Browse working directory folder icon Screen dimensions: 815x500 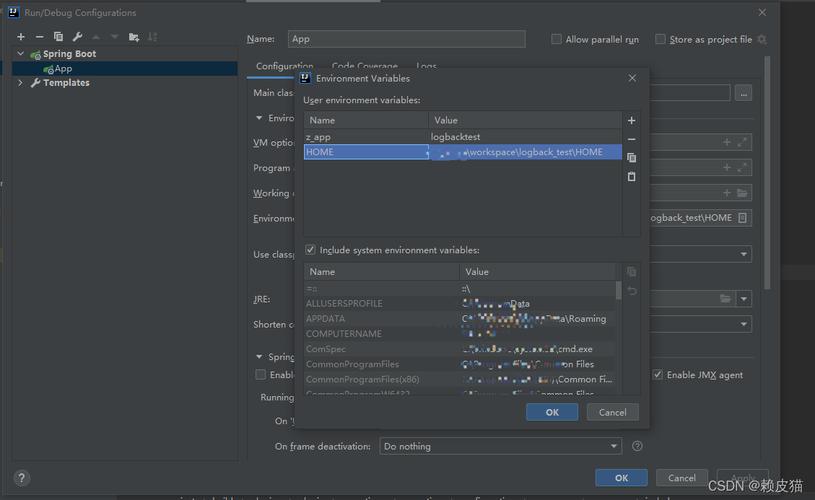tap(742, 193)
